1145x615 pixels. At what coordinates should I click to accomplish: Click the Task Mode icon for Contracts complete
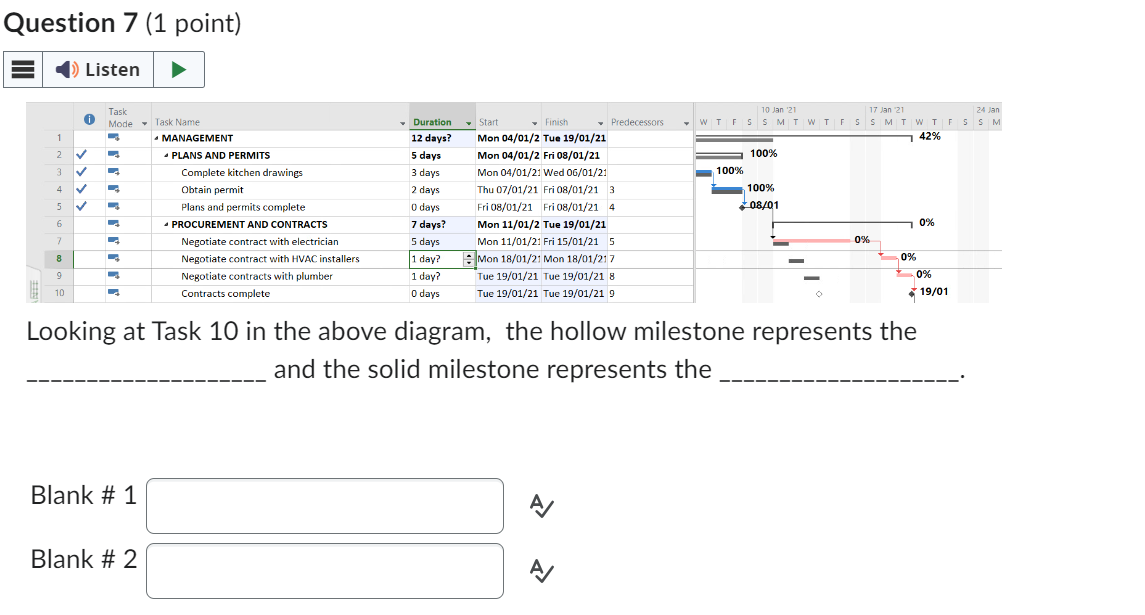(x=112, y=291)
